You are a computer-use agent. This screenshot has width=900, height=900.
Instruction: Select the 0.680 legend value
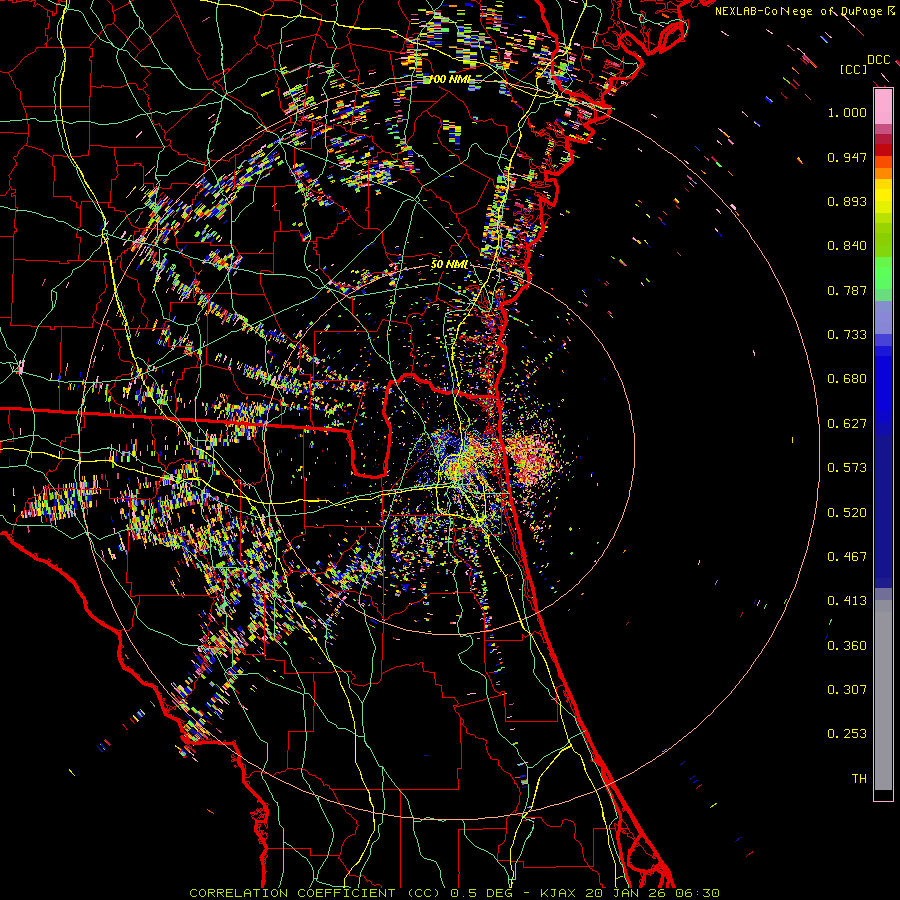click(847, 379)
